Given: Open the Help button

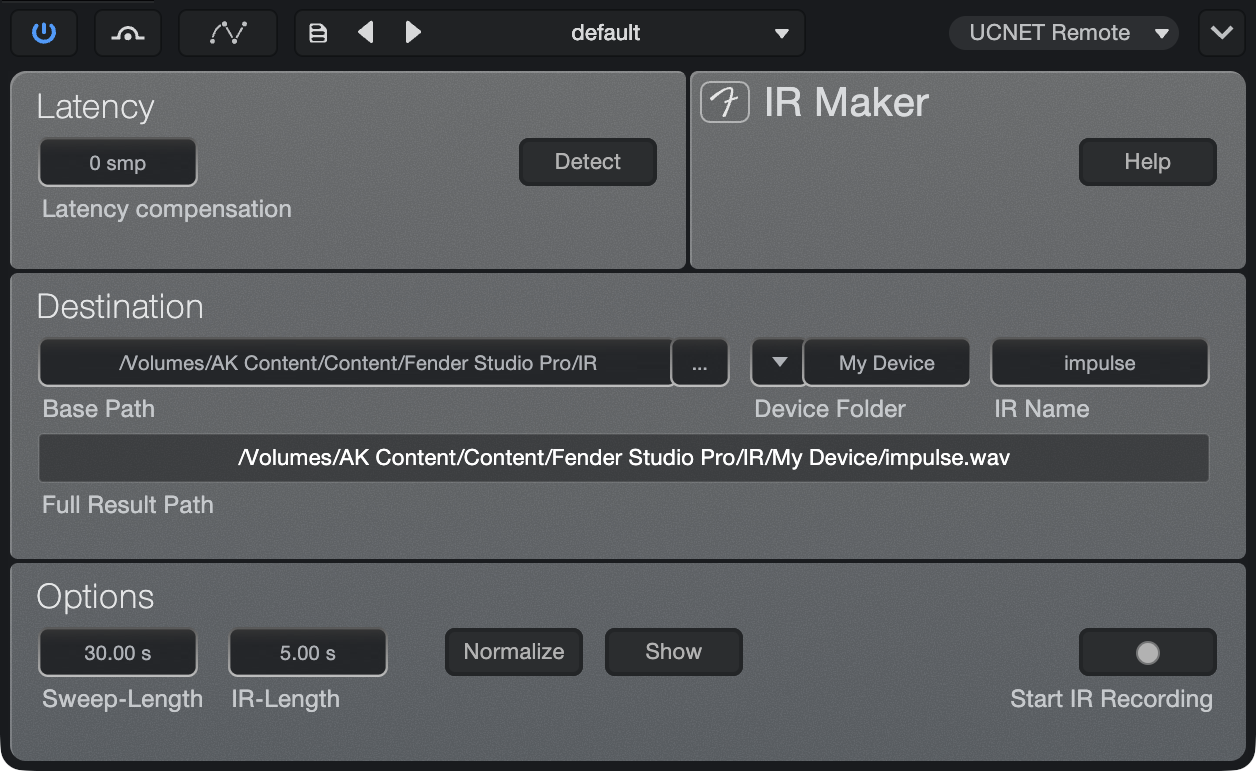Looking at the screenshot, I should (1148, 162).
